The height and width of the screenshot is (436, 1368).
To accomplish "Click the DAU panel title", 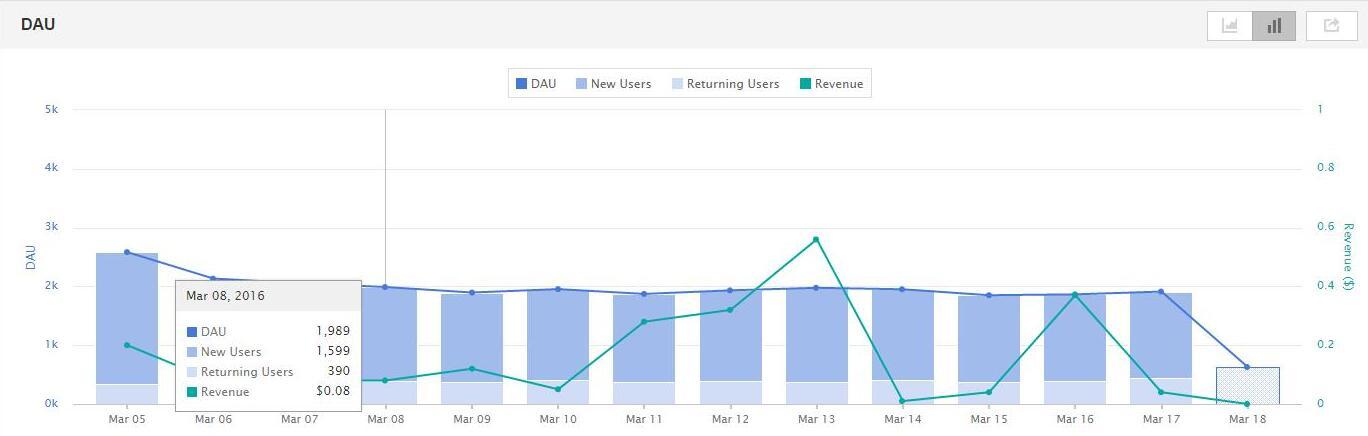I will [37, 24].
